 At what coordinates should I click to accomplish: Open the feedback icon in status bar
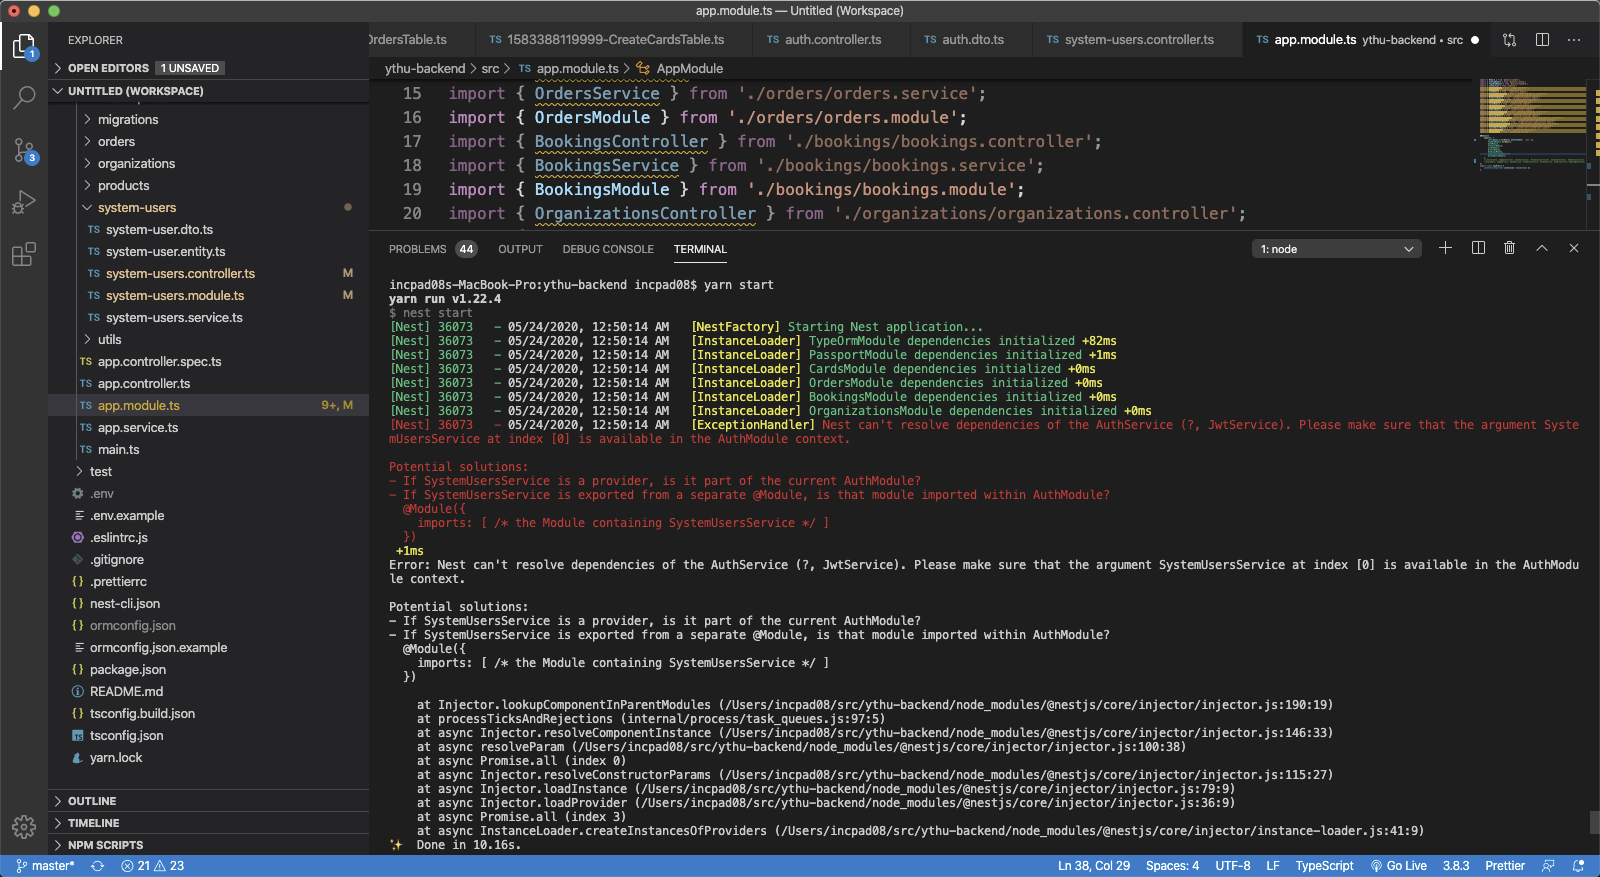tap(1549, 866)
